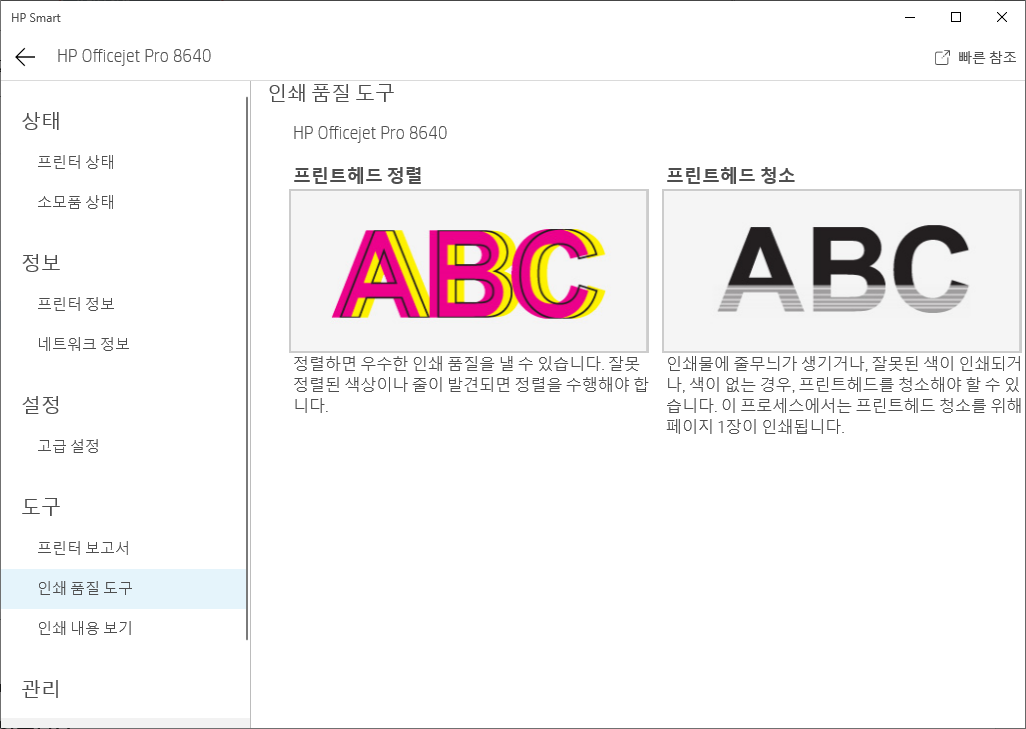Click the 설정 section header

coord(41,404)
